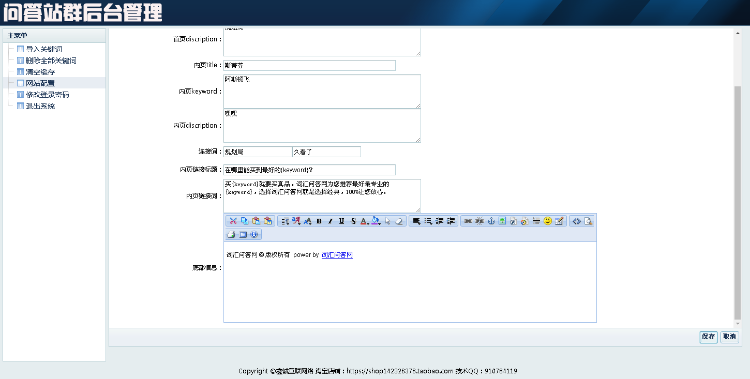The height and width of the screenshot is (379, 750).
Task: Click the insert media icon
Action: click(x=525, y=221)
